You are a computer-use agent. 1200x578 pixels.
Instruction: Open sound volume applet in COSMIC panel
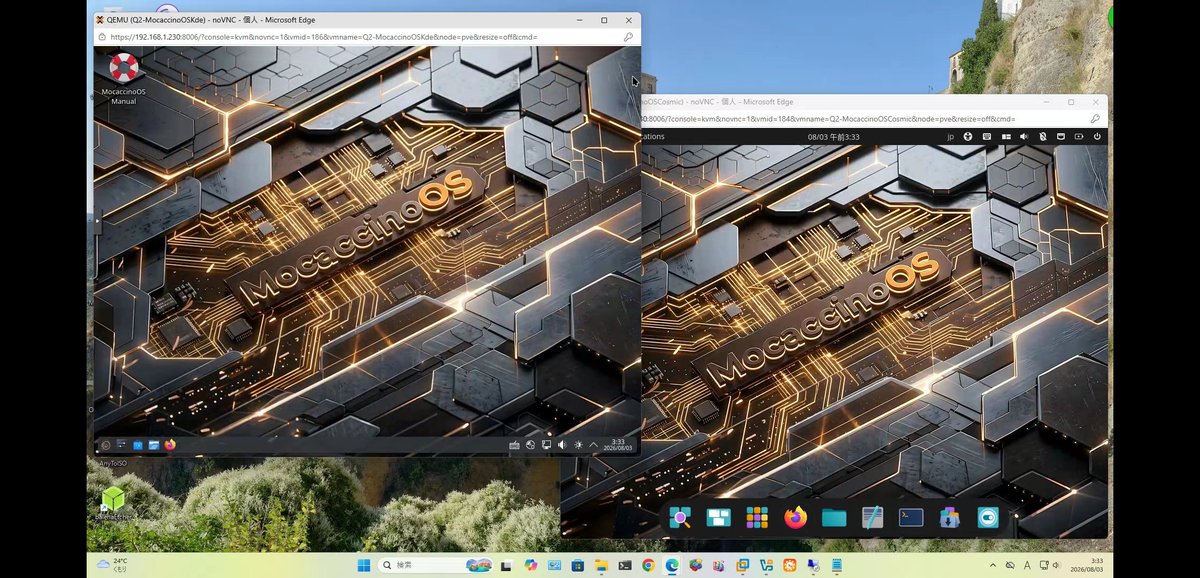(1023, 136)
